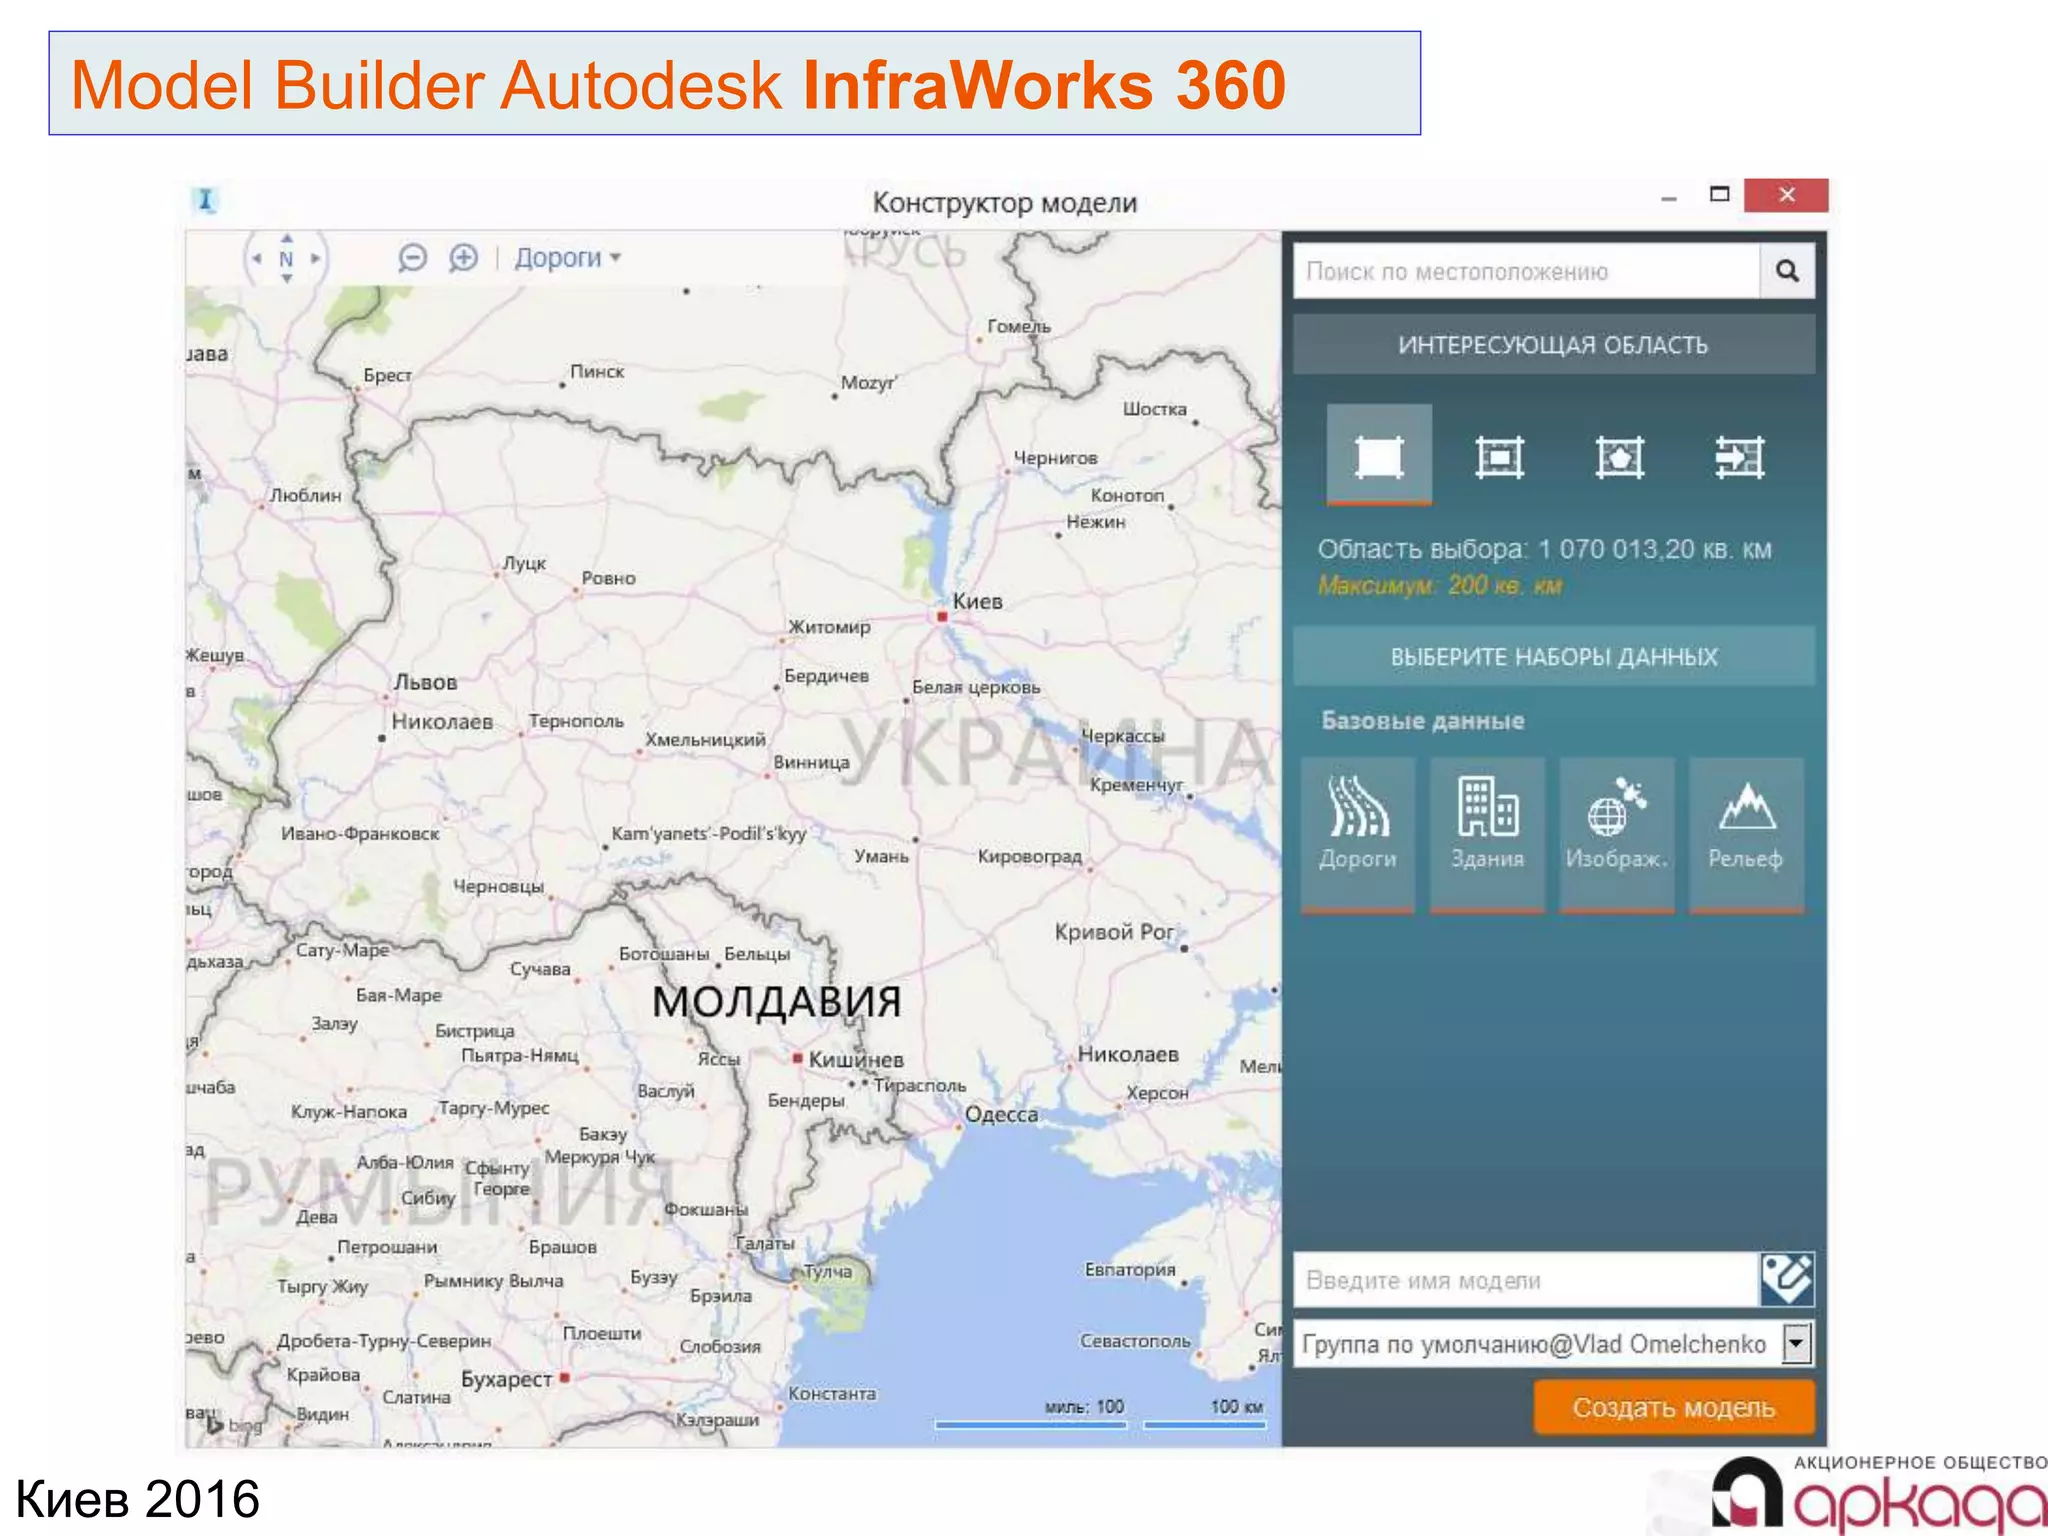Click the Кишинев city label on map

(856, 1059)
